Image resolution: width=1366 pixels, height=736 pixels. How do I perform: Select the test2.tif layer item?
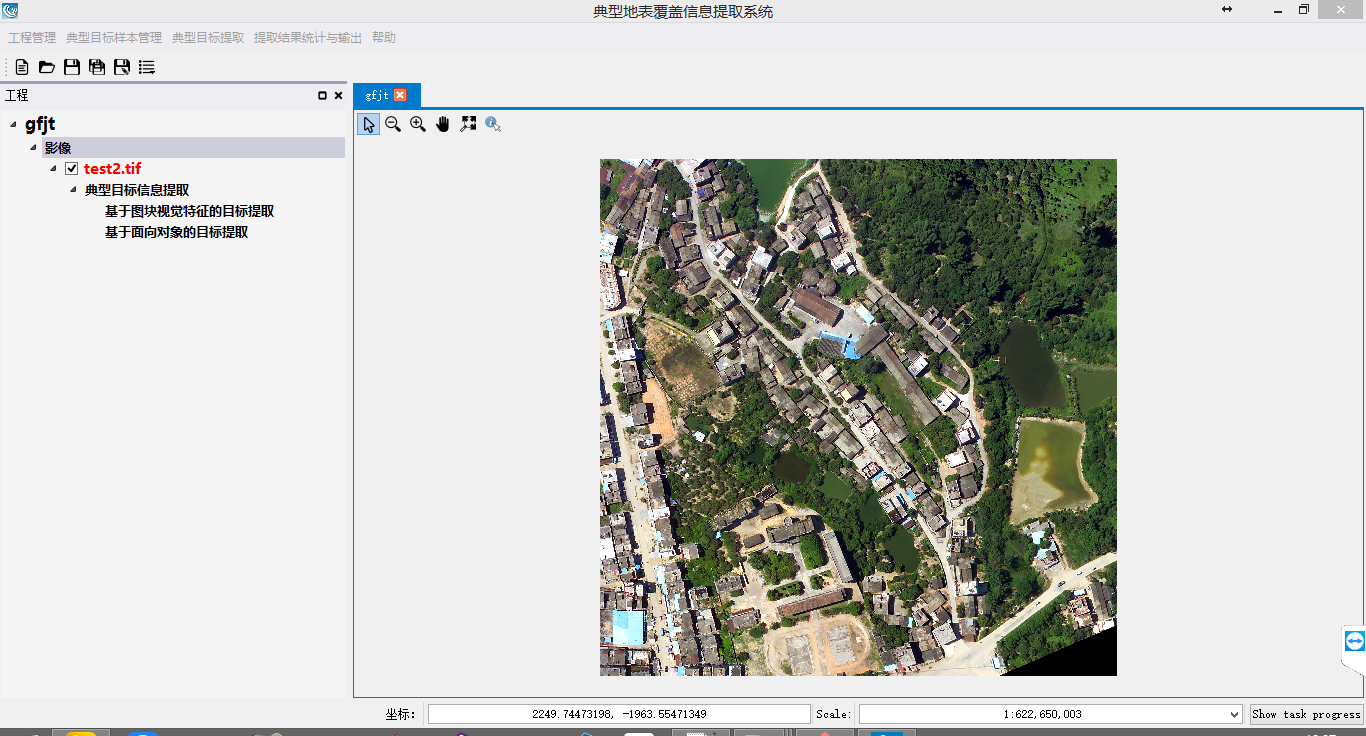113,169
